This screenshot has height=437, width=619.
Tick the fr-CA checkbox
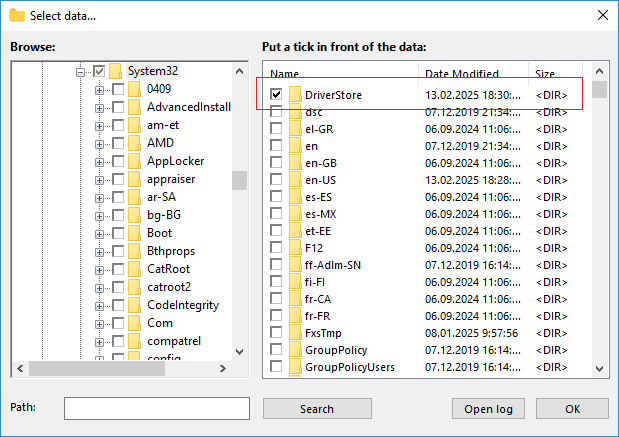pos(276,298)
